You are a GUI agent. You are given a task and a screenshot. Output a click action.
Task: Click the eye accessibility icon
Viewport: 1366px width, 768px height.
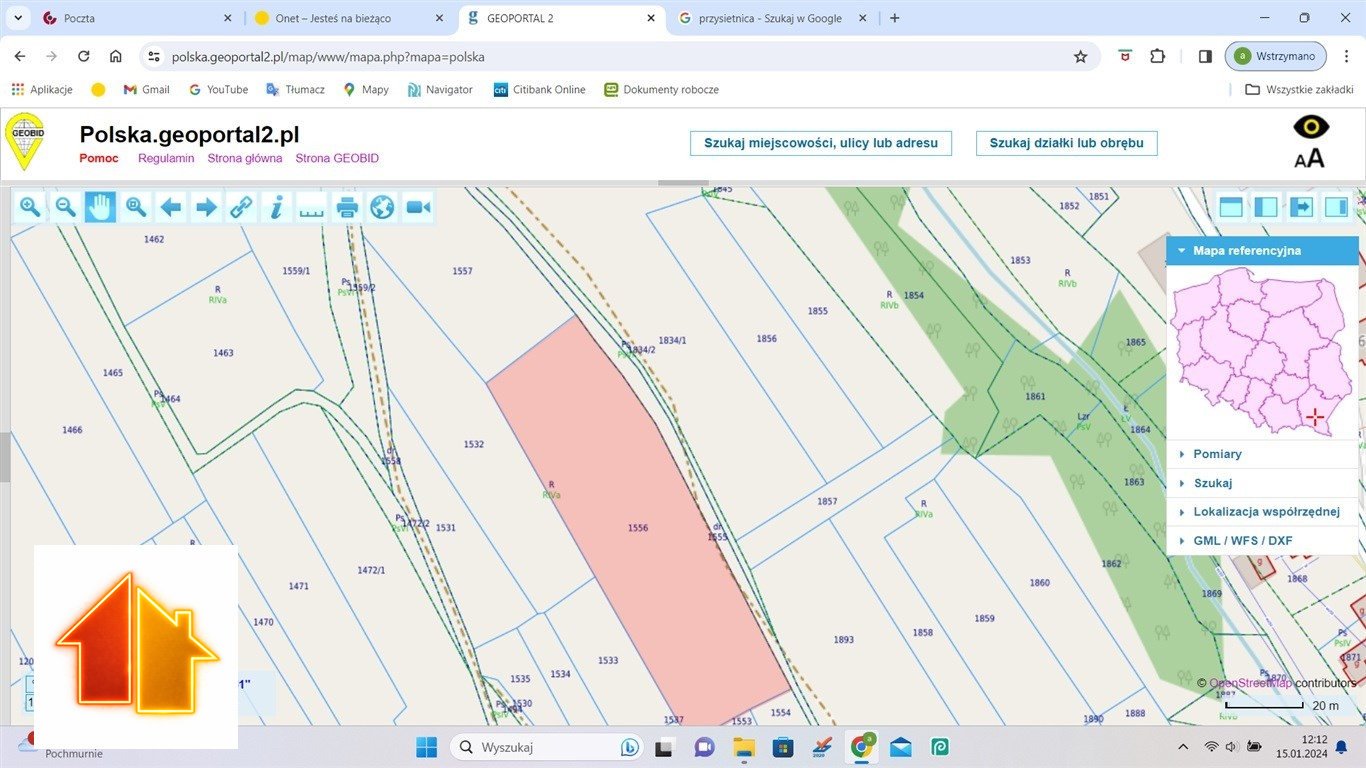pos(1311,127)
